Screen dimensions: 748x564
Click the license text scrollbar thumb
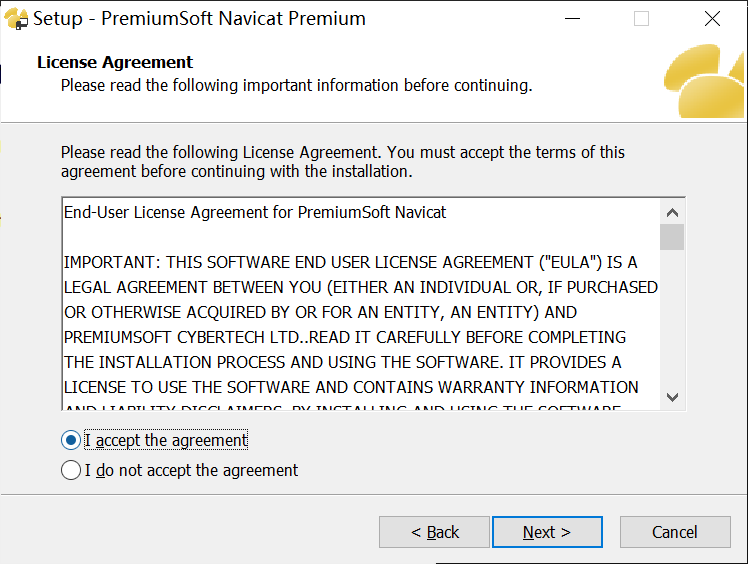672,237
